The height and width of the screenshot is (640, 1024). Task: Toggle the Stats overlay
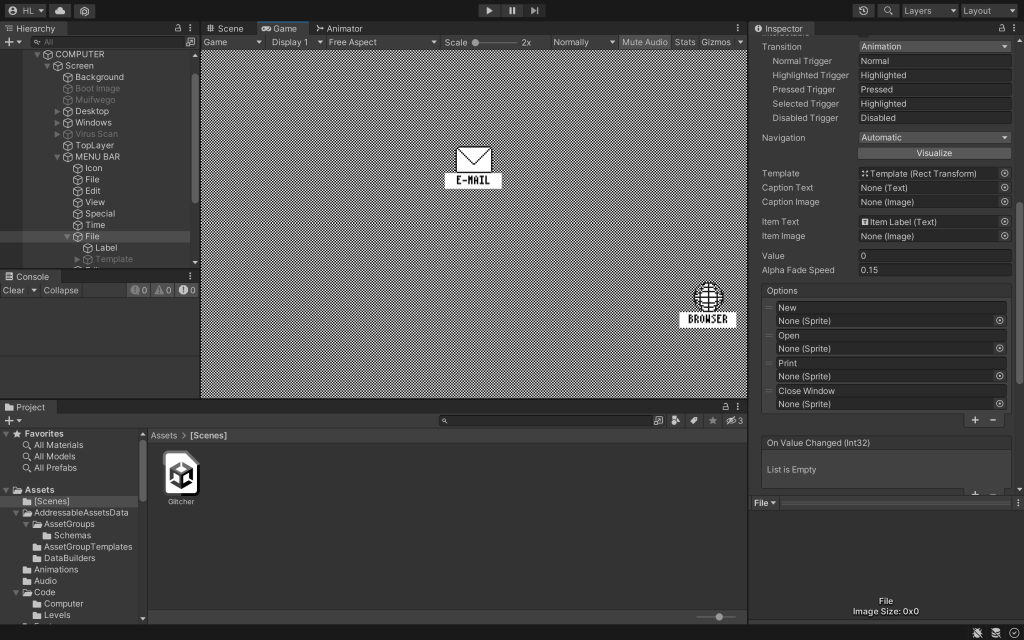tap(684, 43)
